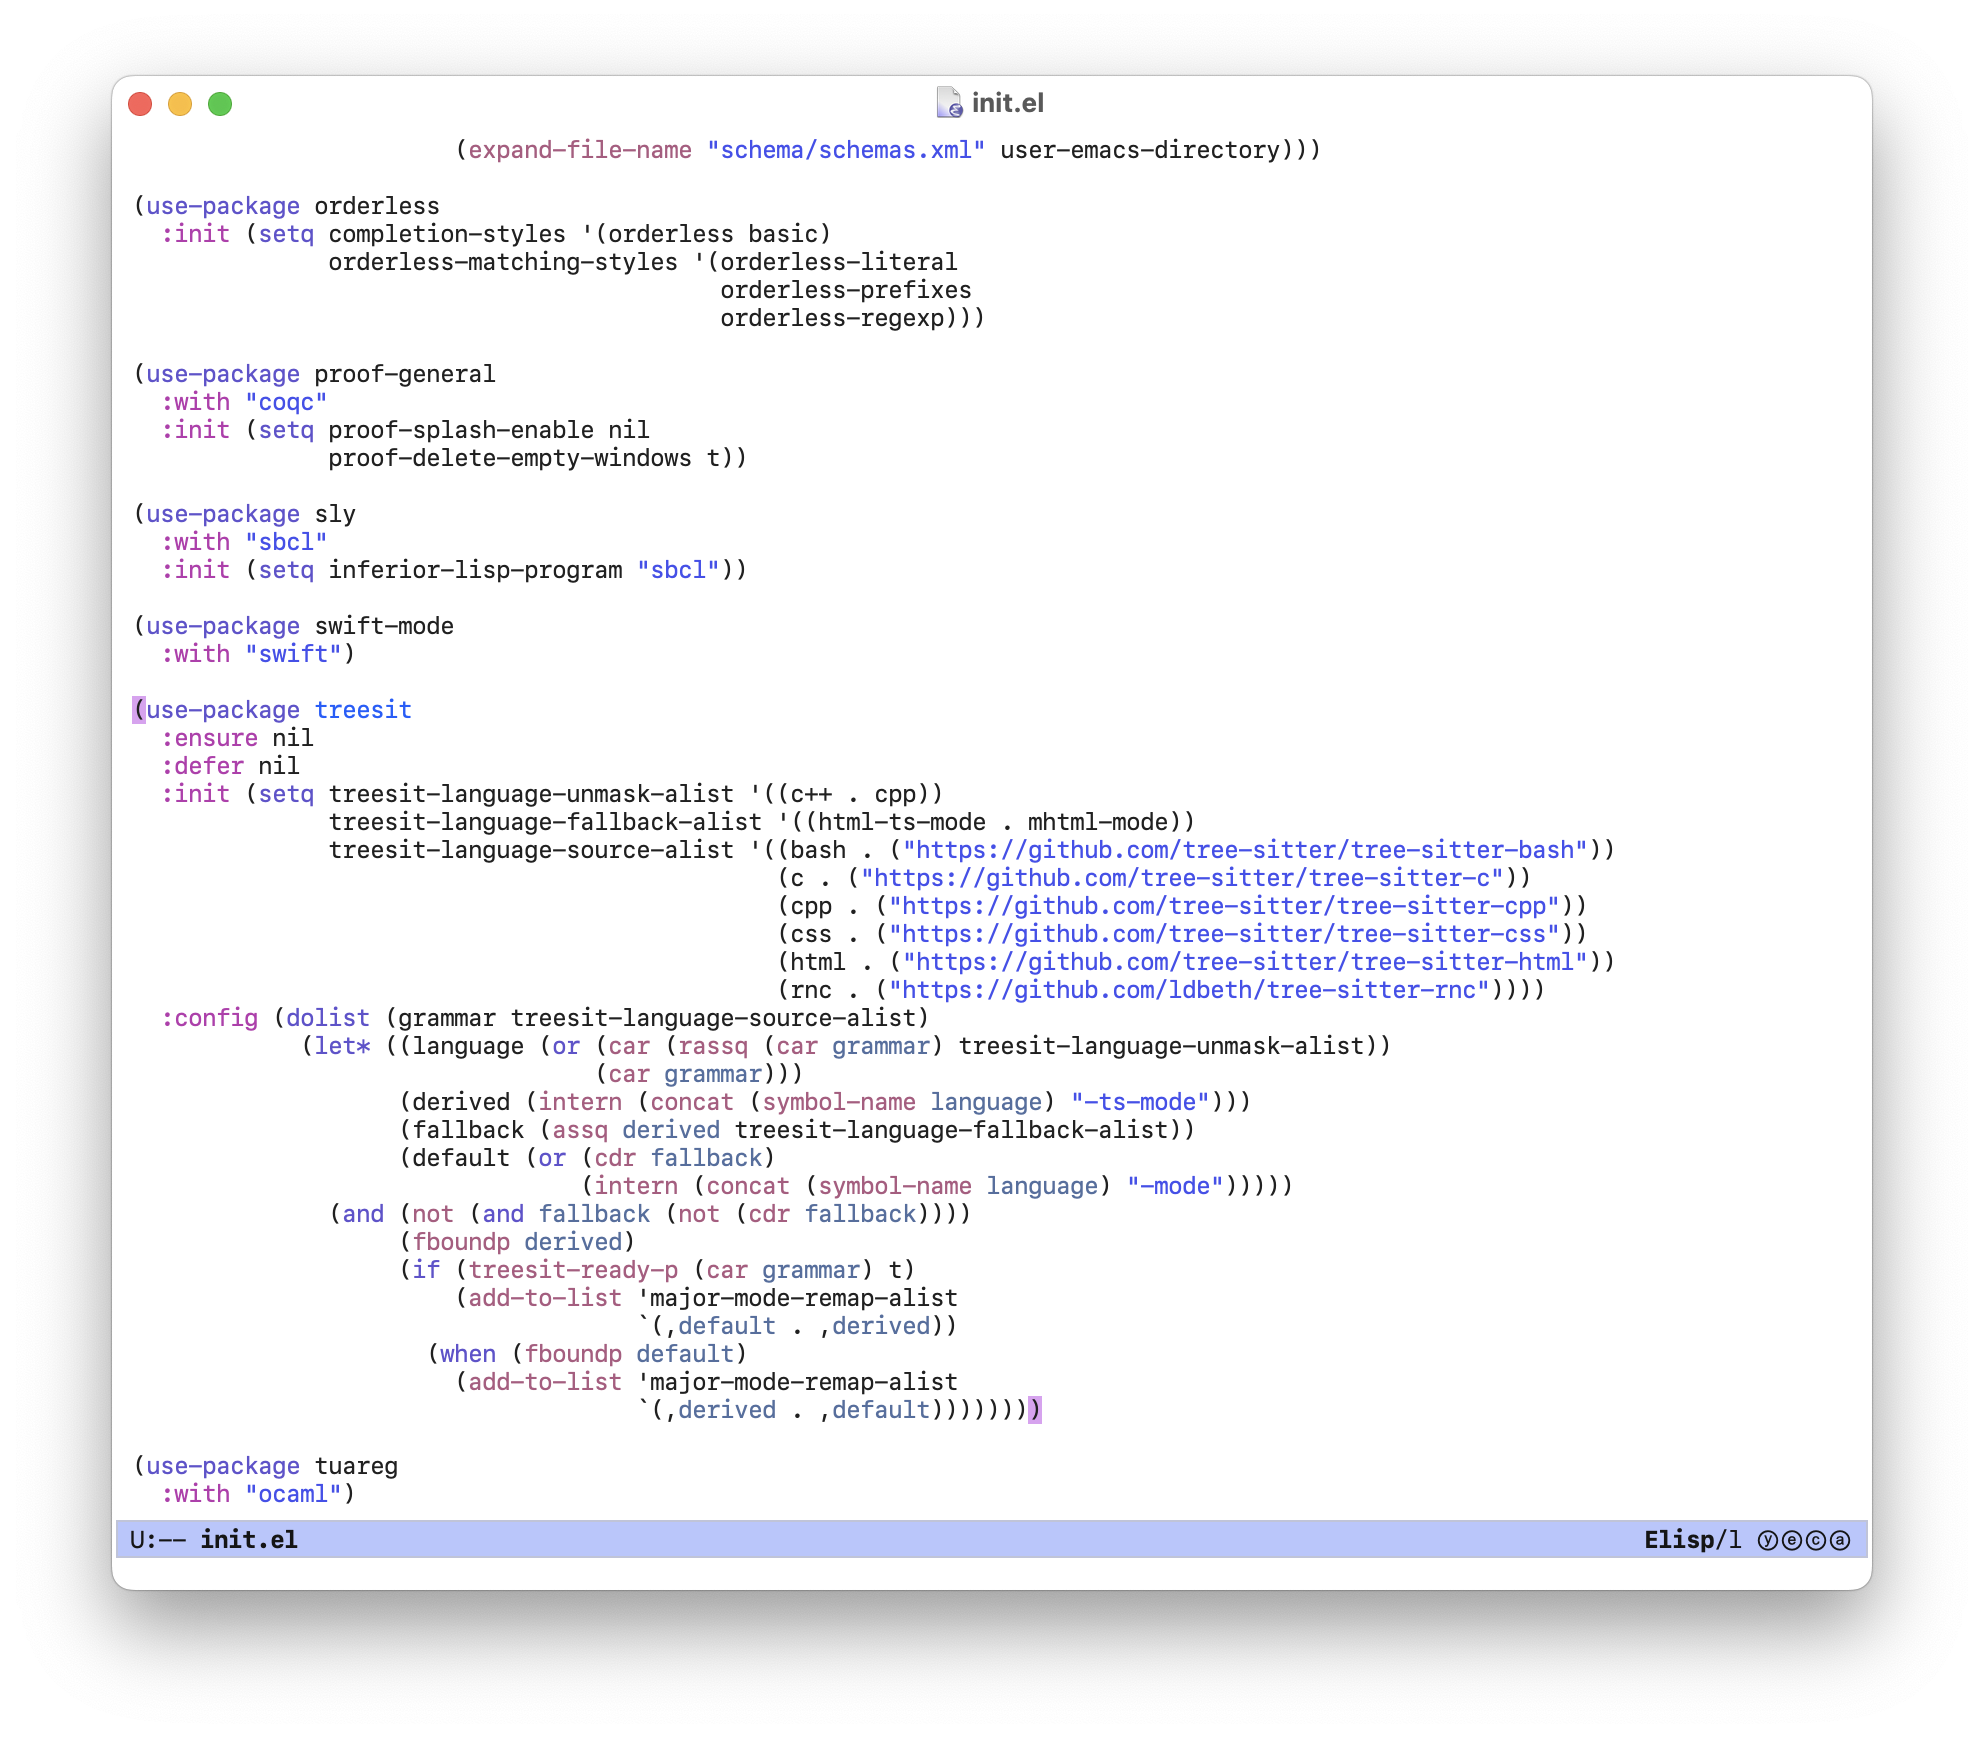Click the yellow minimize window button

180,104
